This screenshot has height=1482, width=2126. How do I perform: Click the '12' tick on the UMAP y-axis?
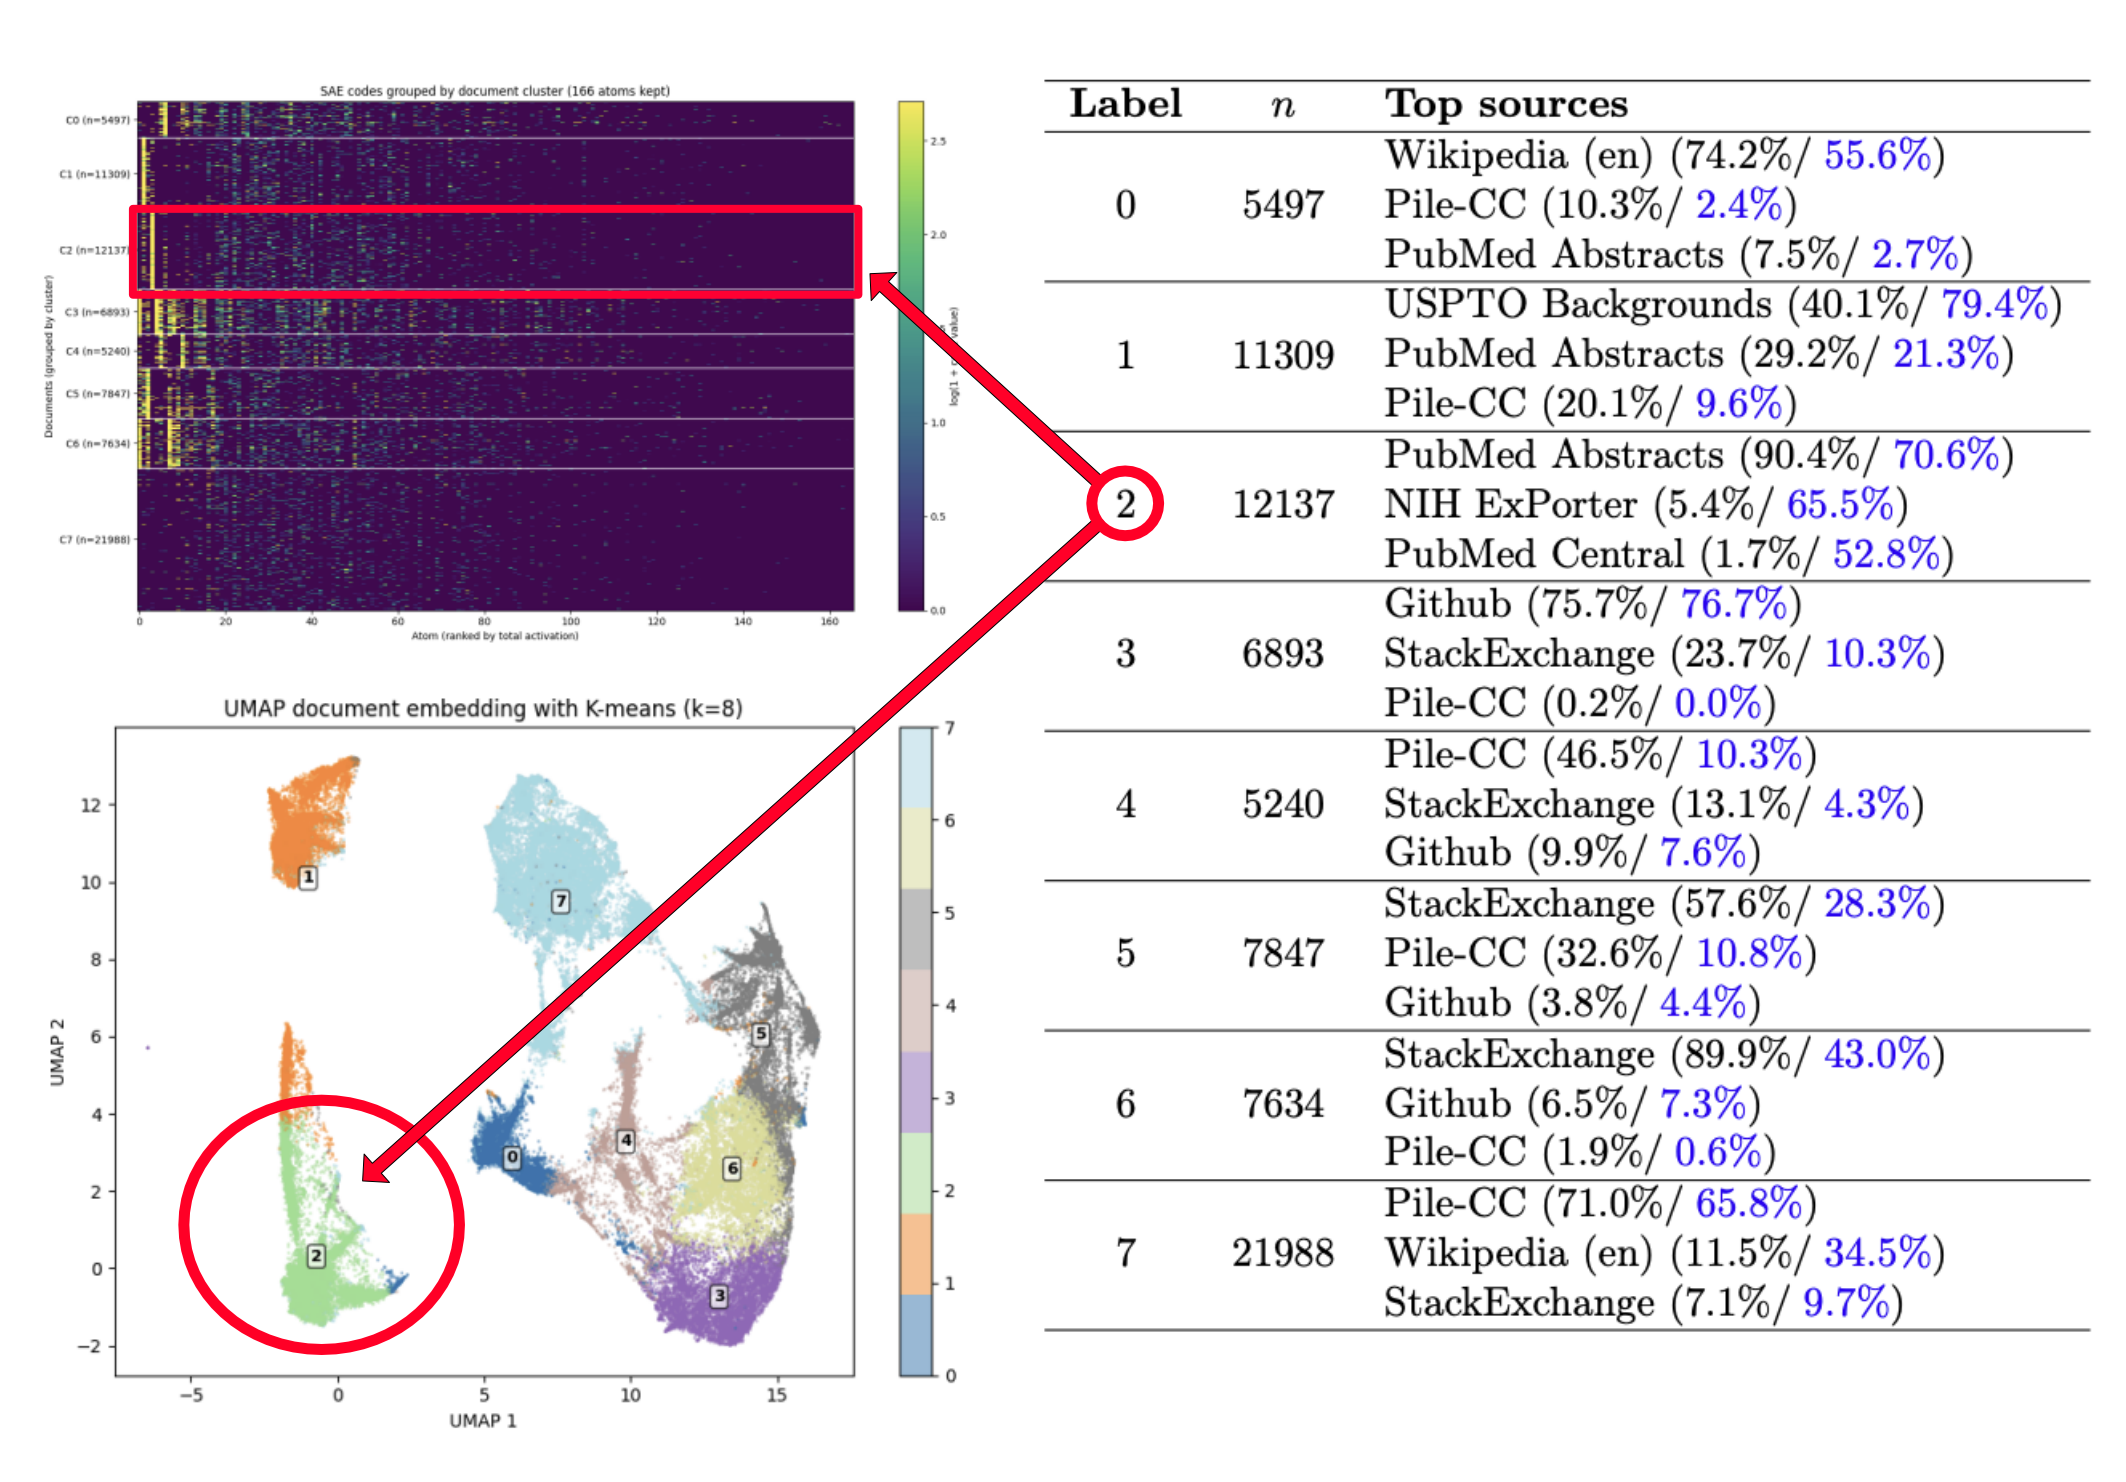pos(91,805)
